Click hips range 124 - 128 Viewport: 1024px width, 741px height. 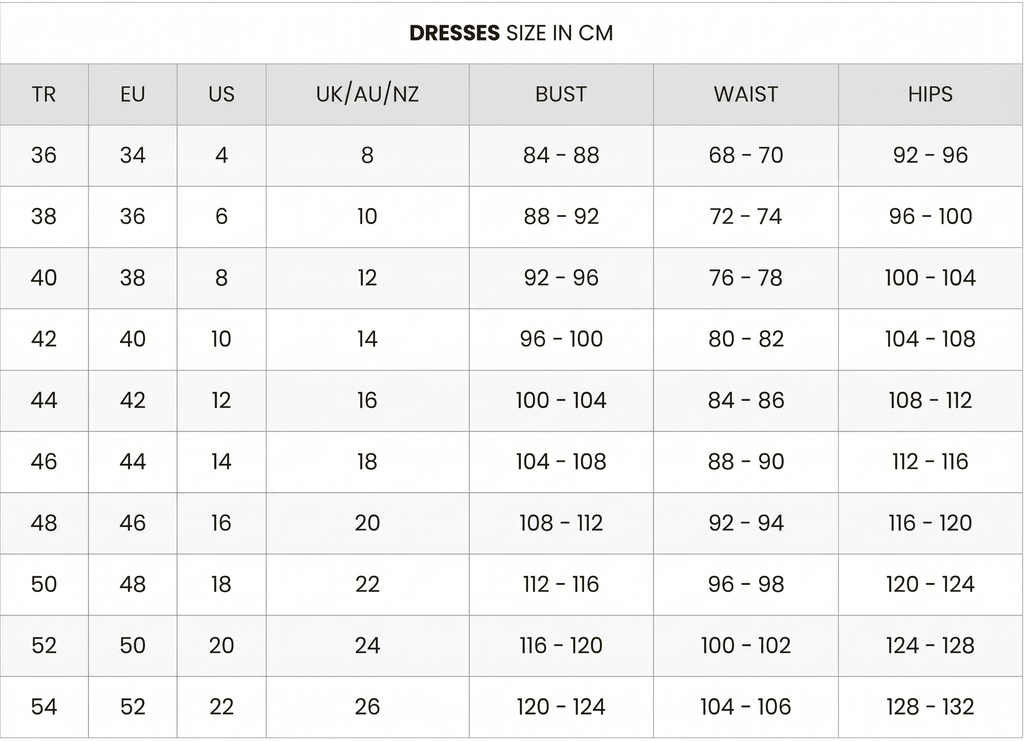(x=930, y=646)
